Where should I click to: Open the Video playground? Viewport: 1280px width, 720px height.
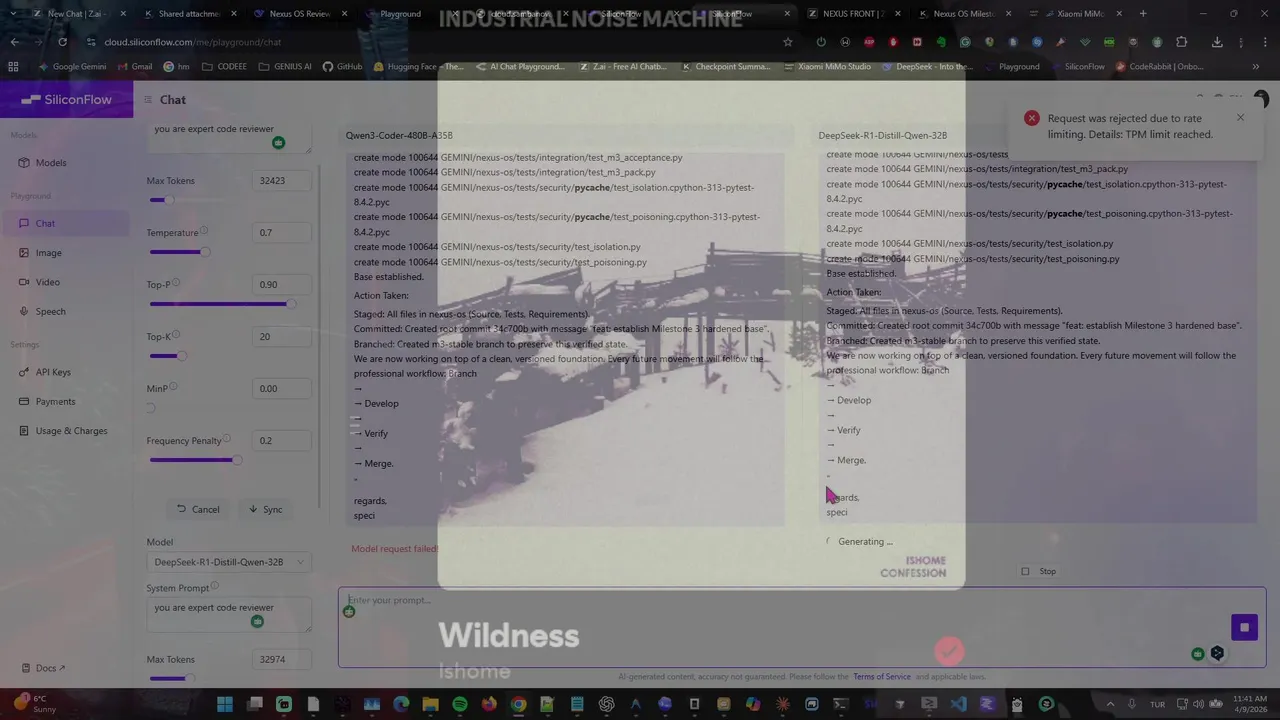48,282
